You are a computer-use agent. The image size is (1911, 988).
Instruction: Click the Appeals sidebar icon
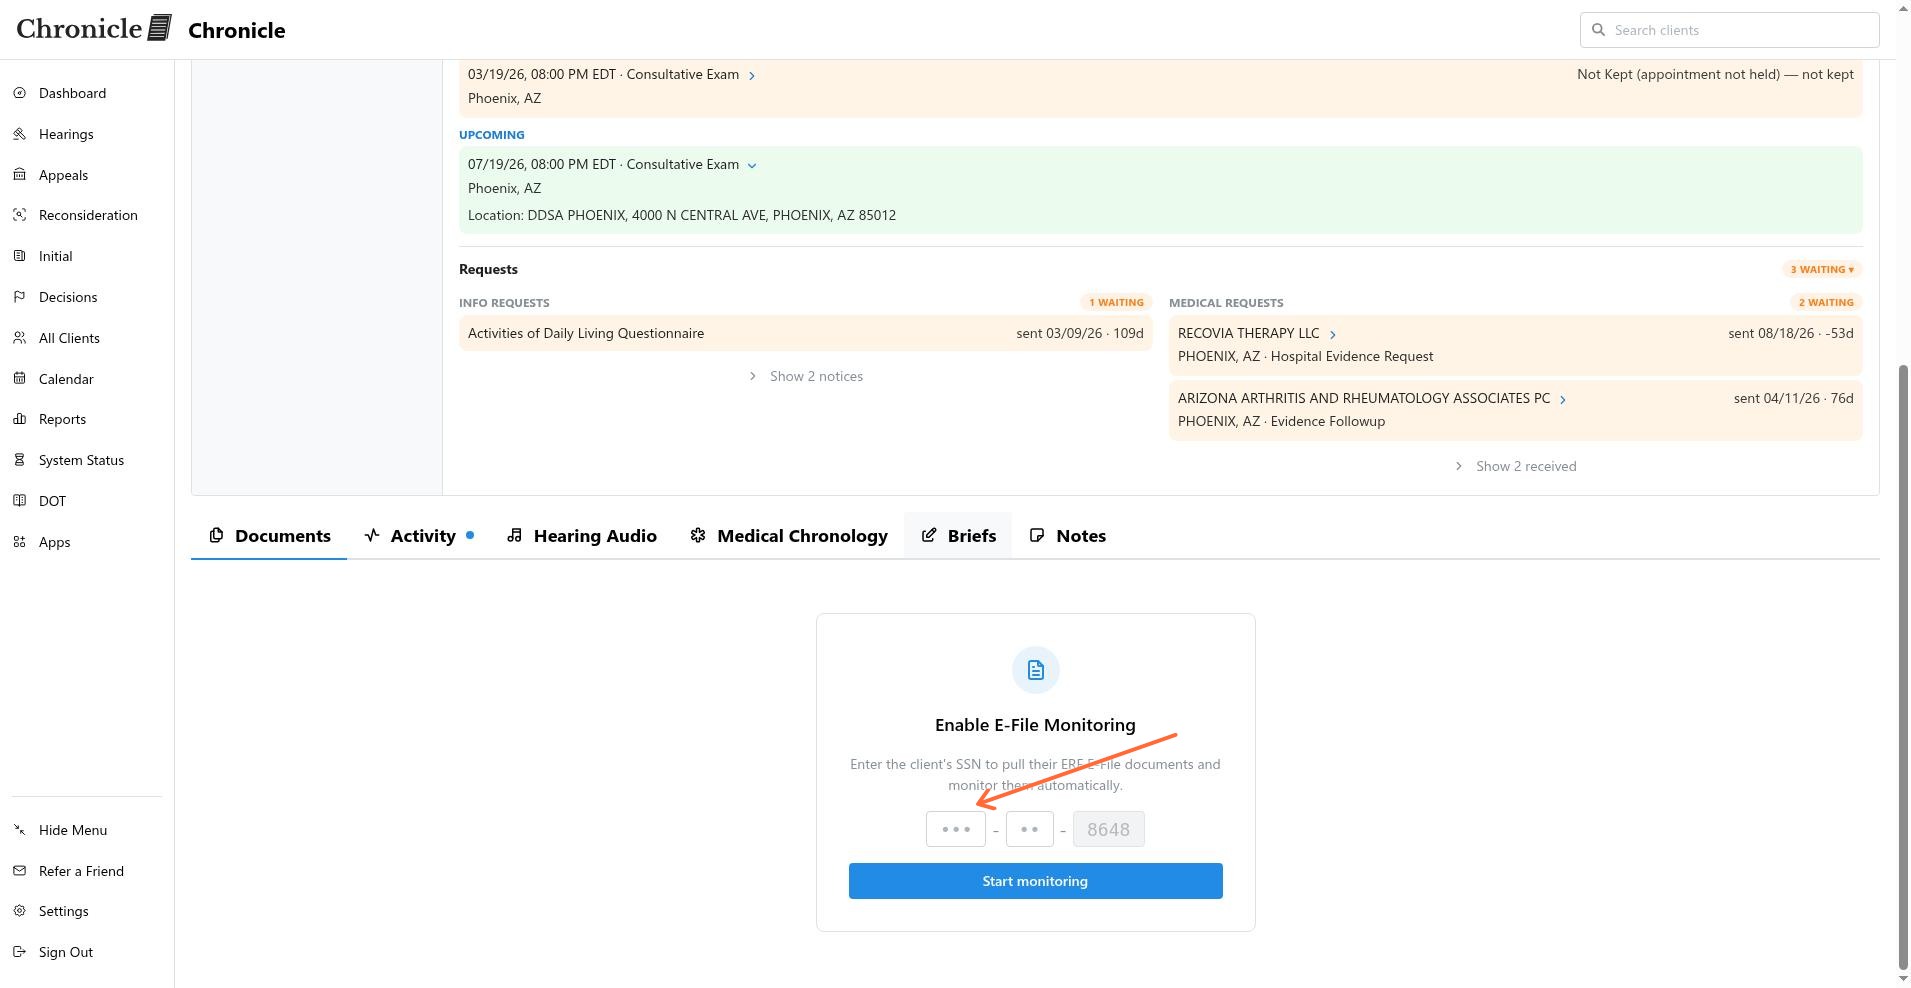[x=19, y=175]
